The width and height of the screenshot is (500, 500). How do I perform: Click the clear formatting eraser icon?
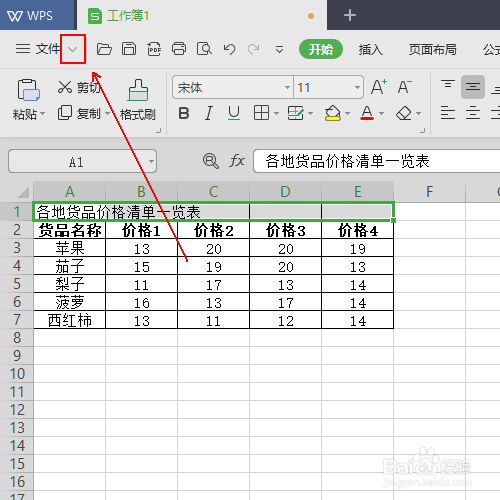pyautogui.click(x=404, y=113)
